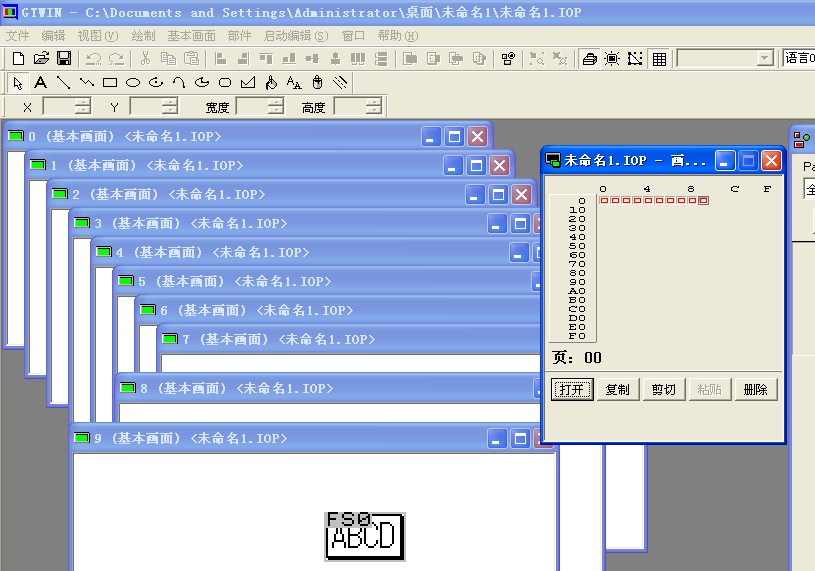Click the Save disk icon
Image resolution: width=815 pixels, height=571 pixels.
63,59
